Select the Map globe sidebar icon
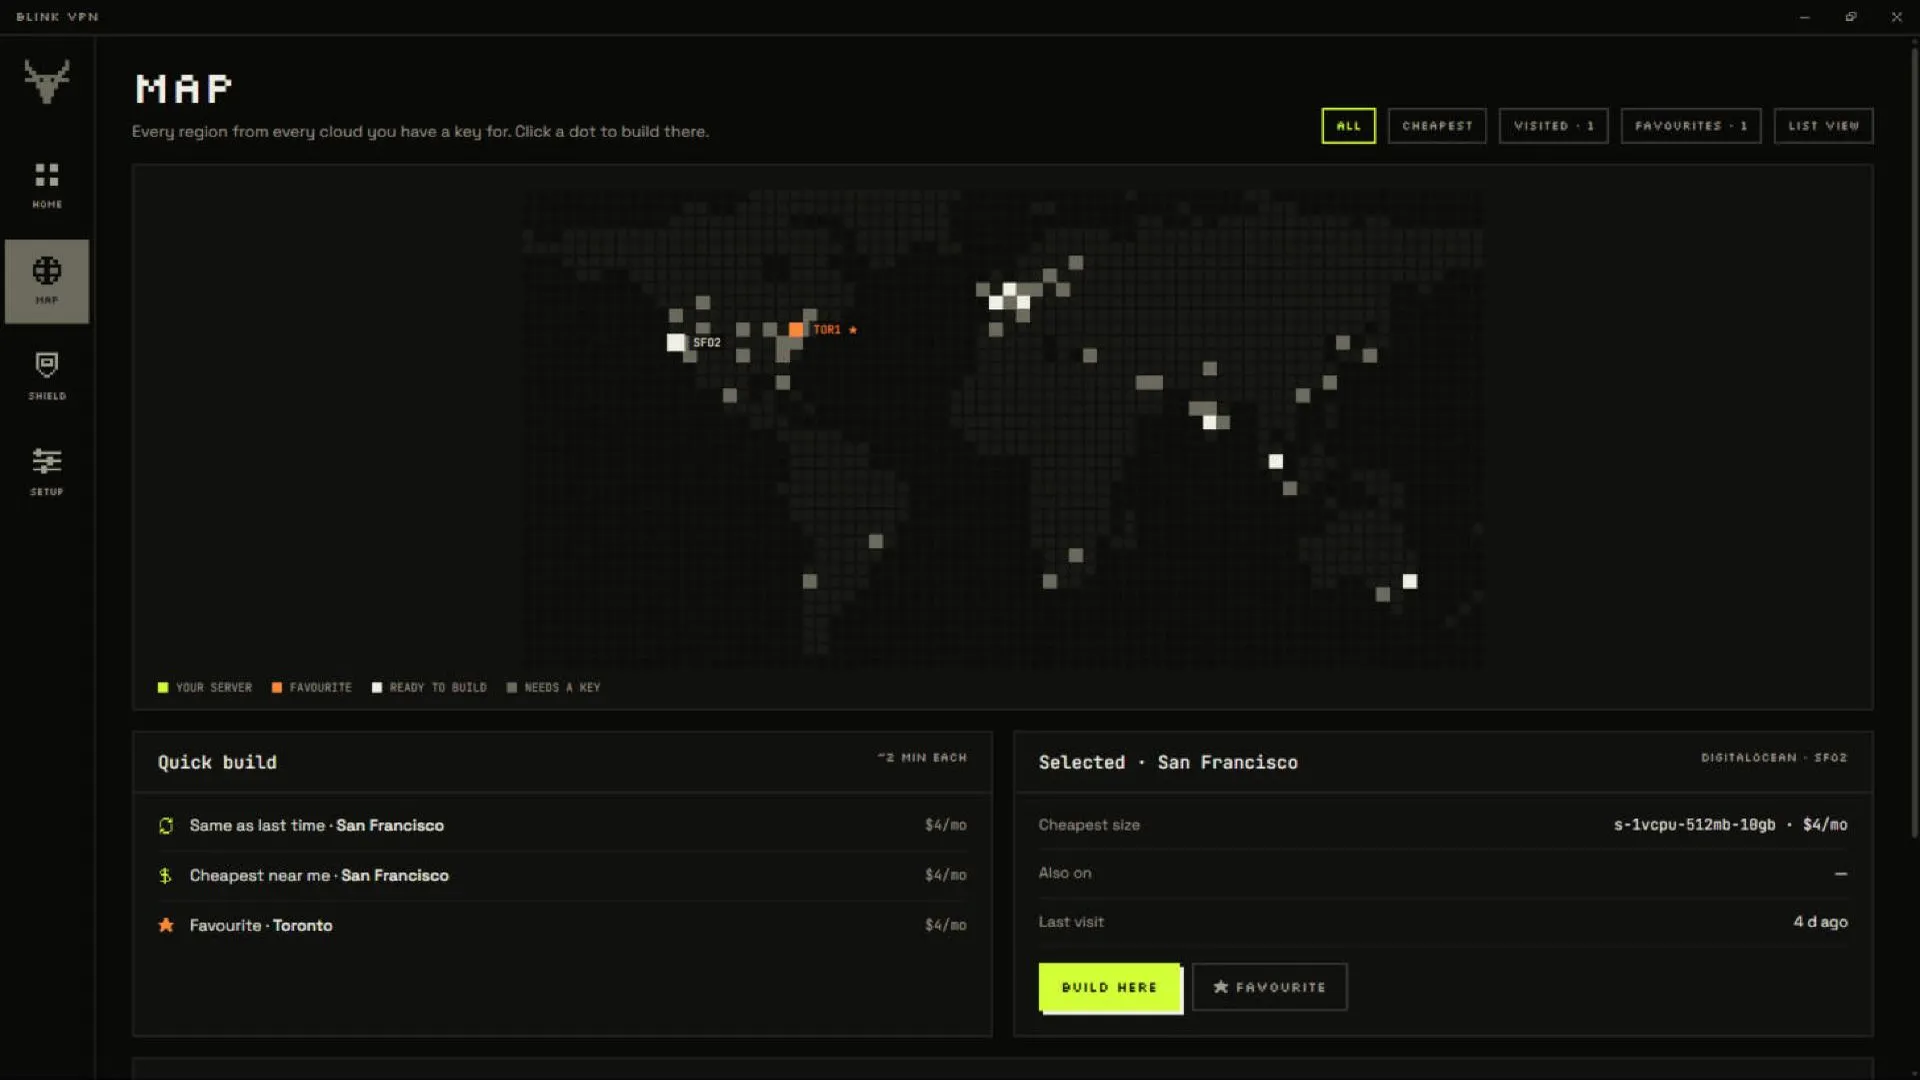The width and height of the screenshot is (1920, 1080). (x=46, y=271)
